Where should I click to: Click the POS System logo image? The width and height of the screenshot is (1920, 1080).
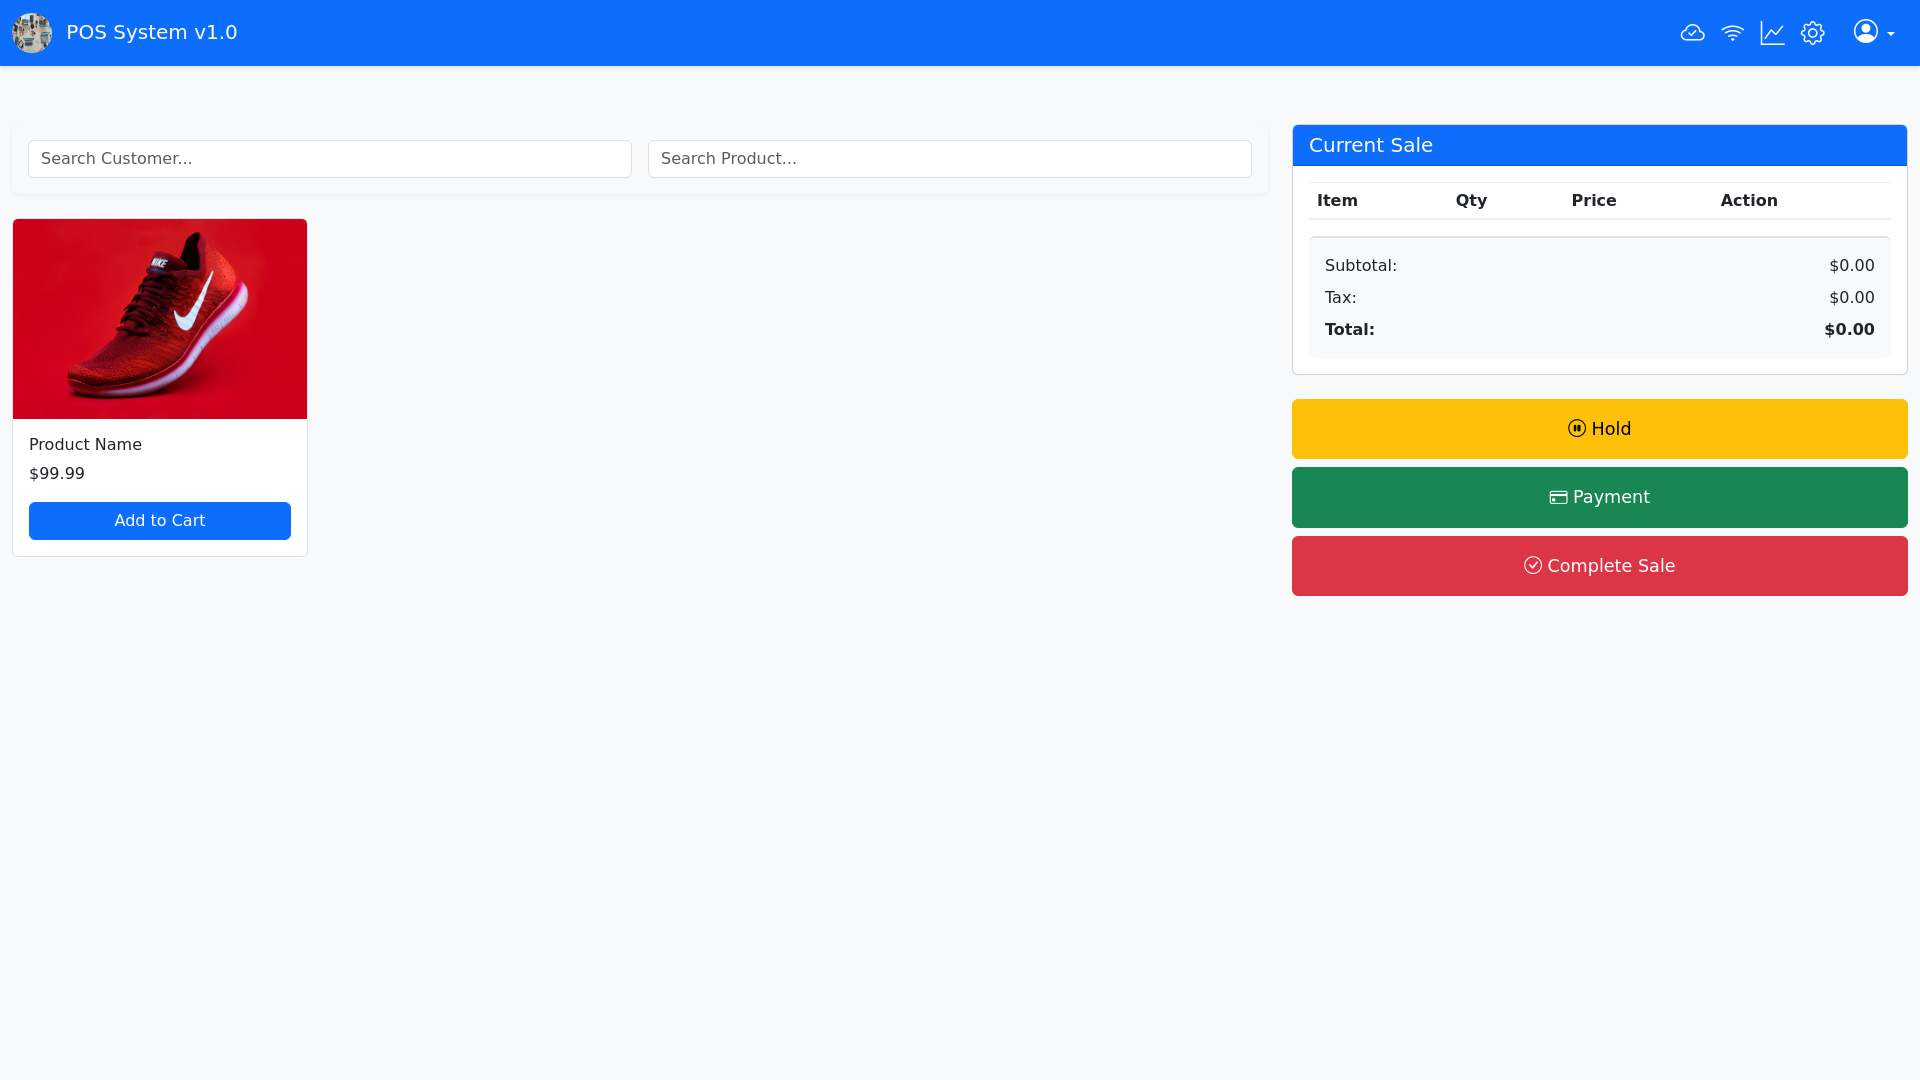[x=31, y=32]
